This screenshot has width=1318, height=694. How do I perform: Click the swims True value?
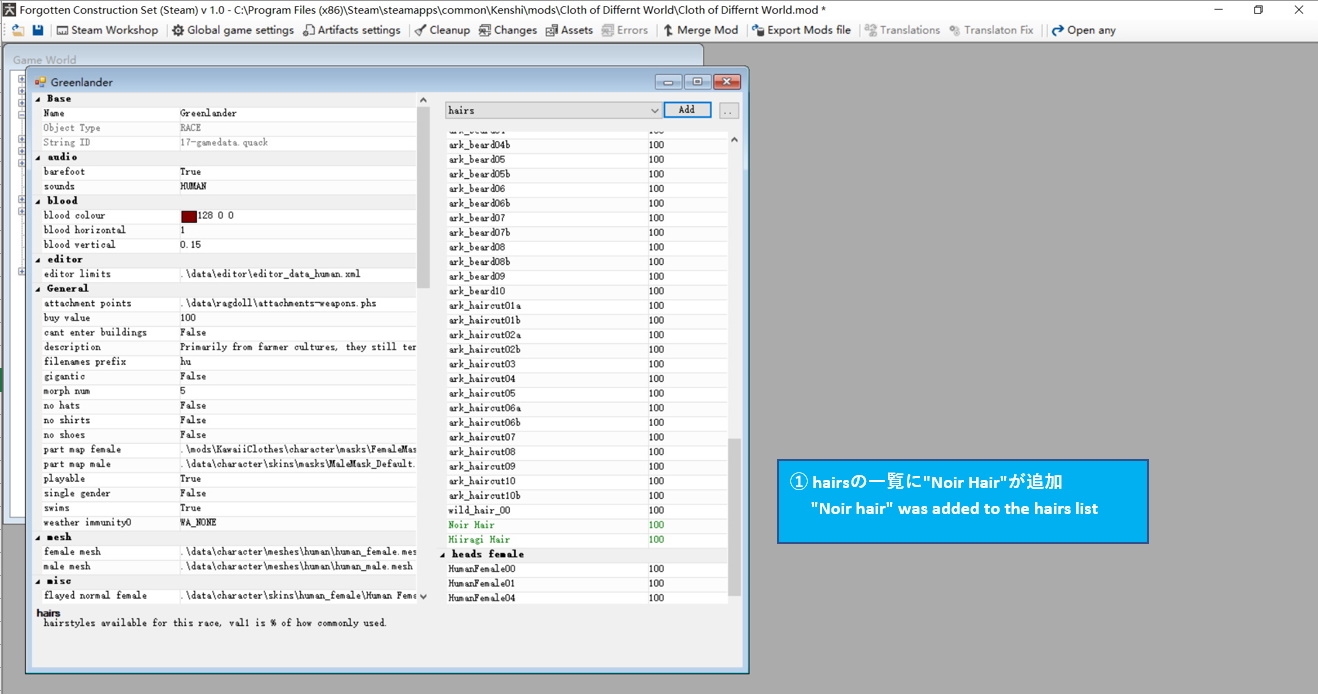pos(190,508)
